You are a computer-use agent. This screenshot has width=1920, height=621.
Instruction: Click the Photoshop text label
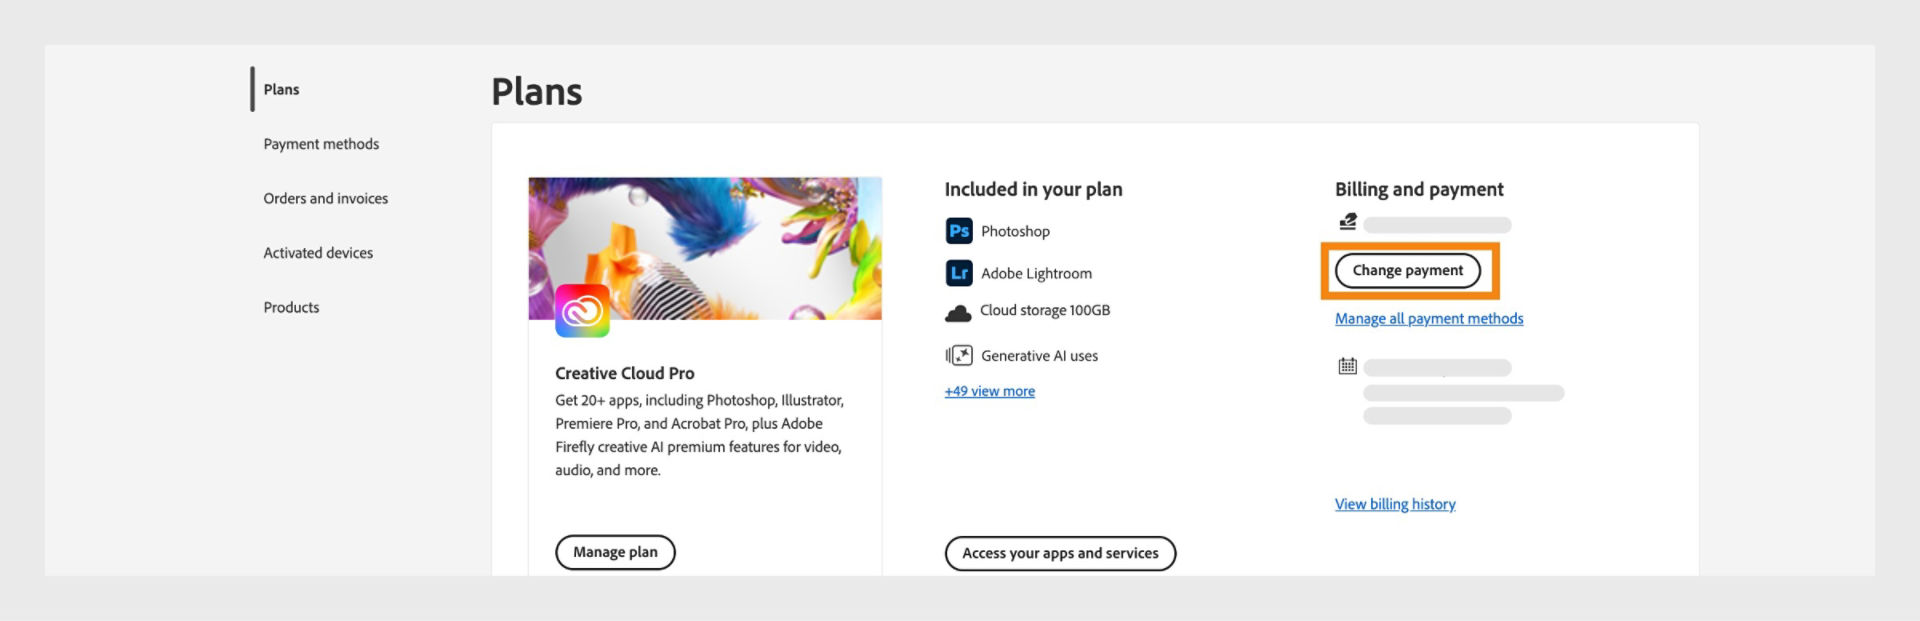[x=1015, y=231]
